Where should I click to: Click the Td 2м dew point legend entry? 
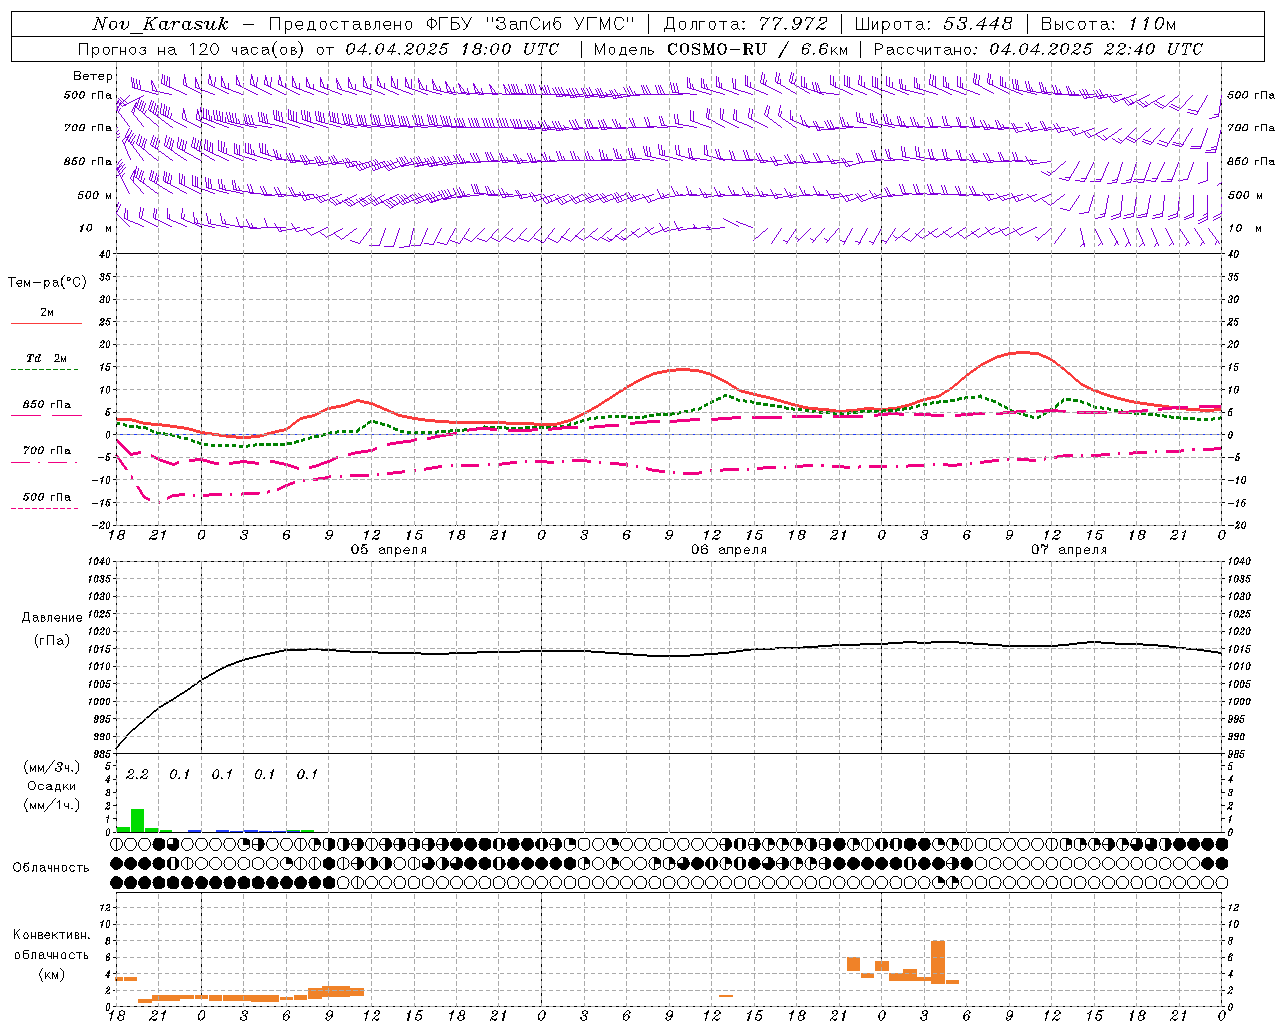point(47,358)
